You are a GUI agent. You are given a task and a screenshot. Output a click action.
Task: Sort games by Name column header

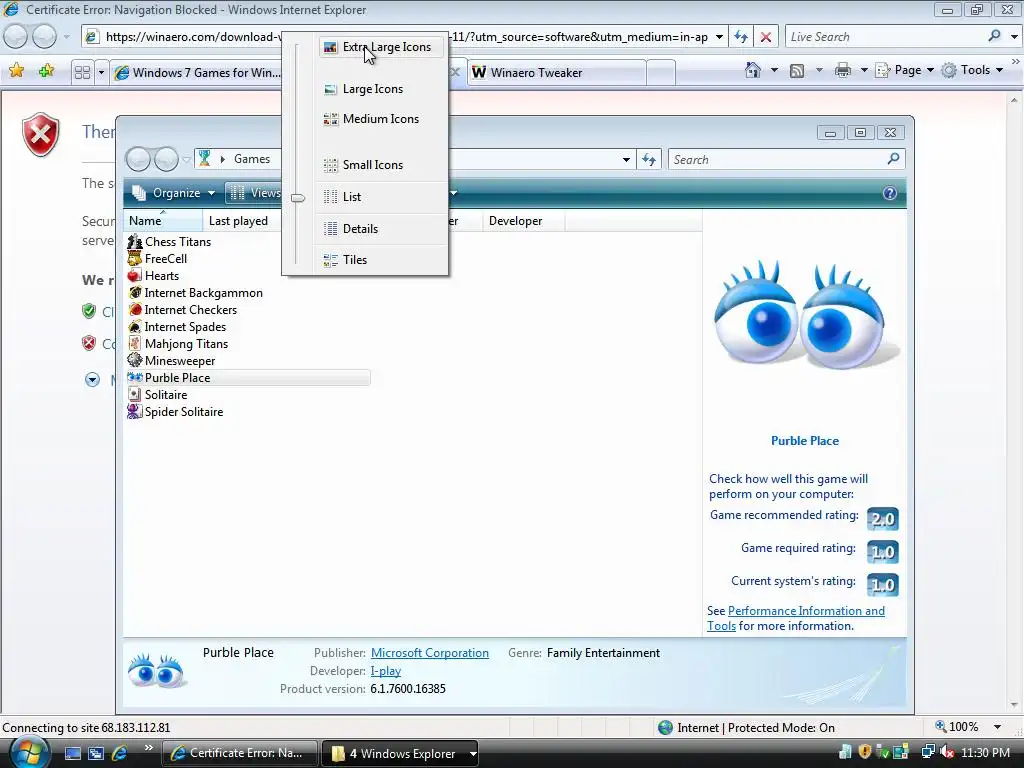click(x=163, y=221)
